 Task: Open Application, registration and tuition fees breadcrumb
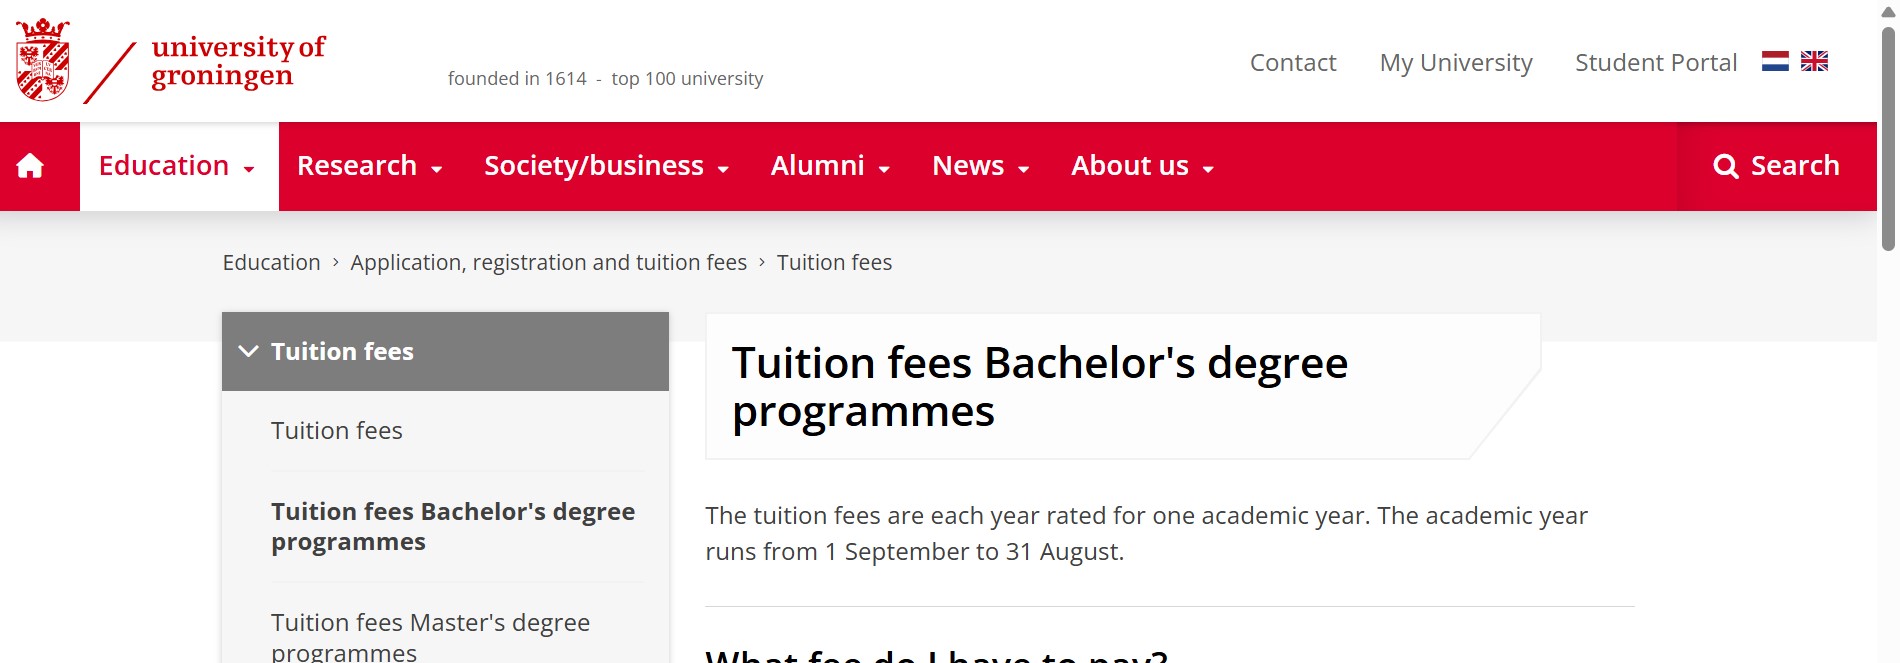click(x=548, y=263)
